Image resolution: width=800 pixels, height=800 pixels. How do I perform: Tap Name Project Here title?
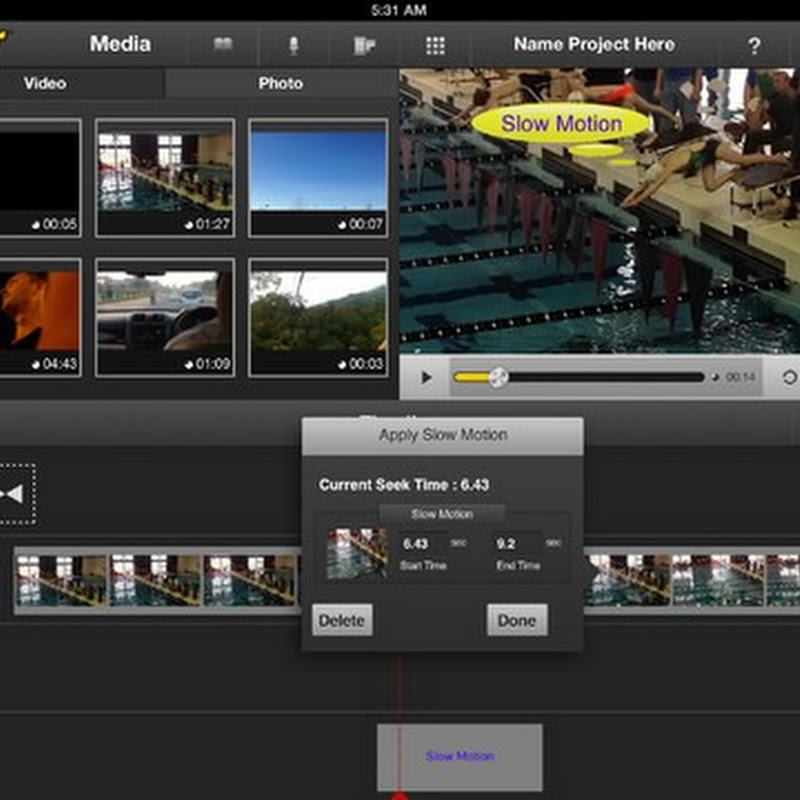(x=594, y=44)
